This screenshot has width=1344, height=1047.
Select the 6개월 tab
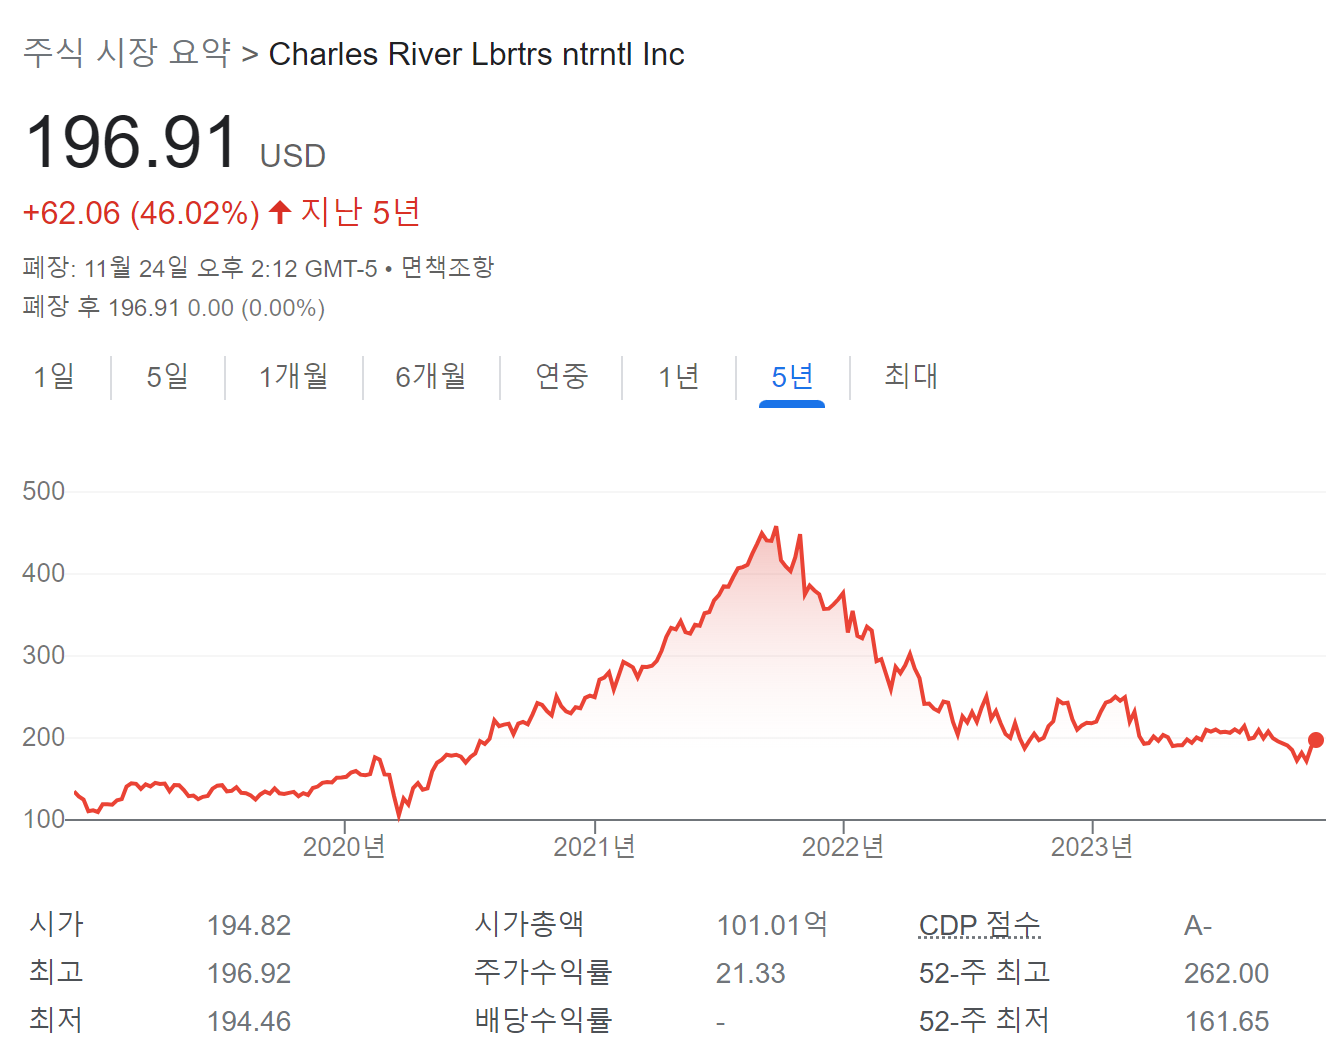431,376
